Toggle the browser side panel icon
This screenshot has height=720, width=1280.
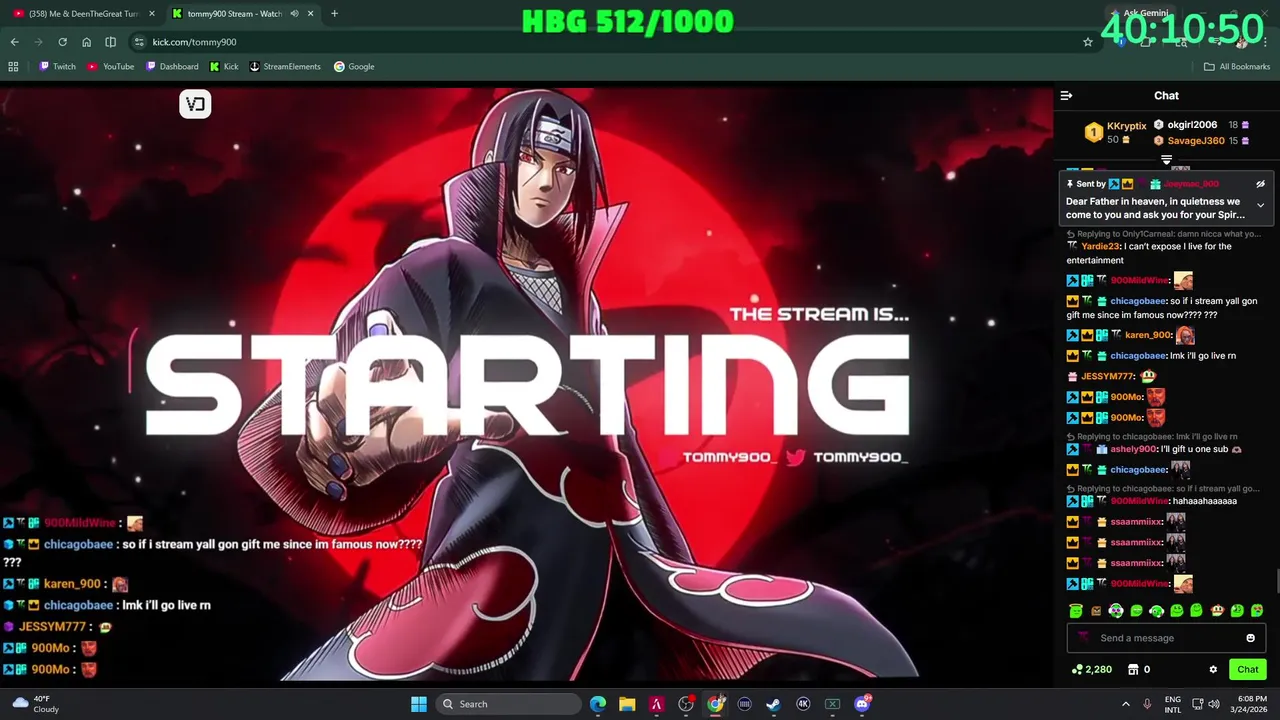coord(110,42)
